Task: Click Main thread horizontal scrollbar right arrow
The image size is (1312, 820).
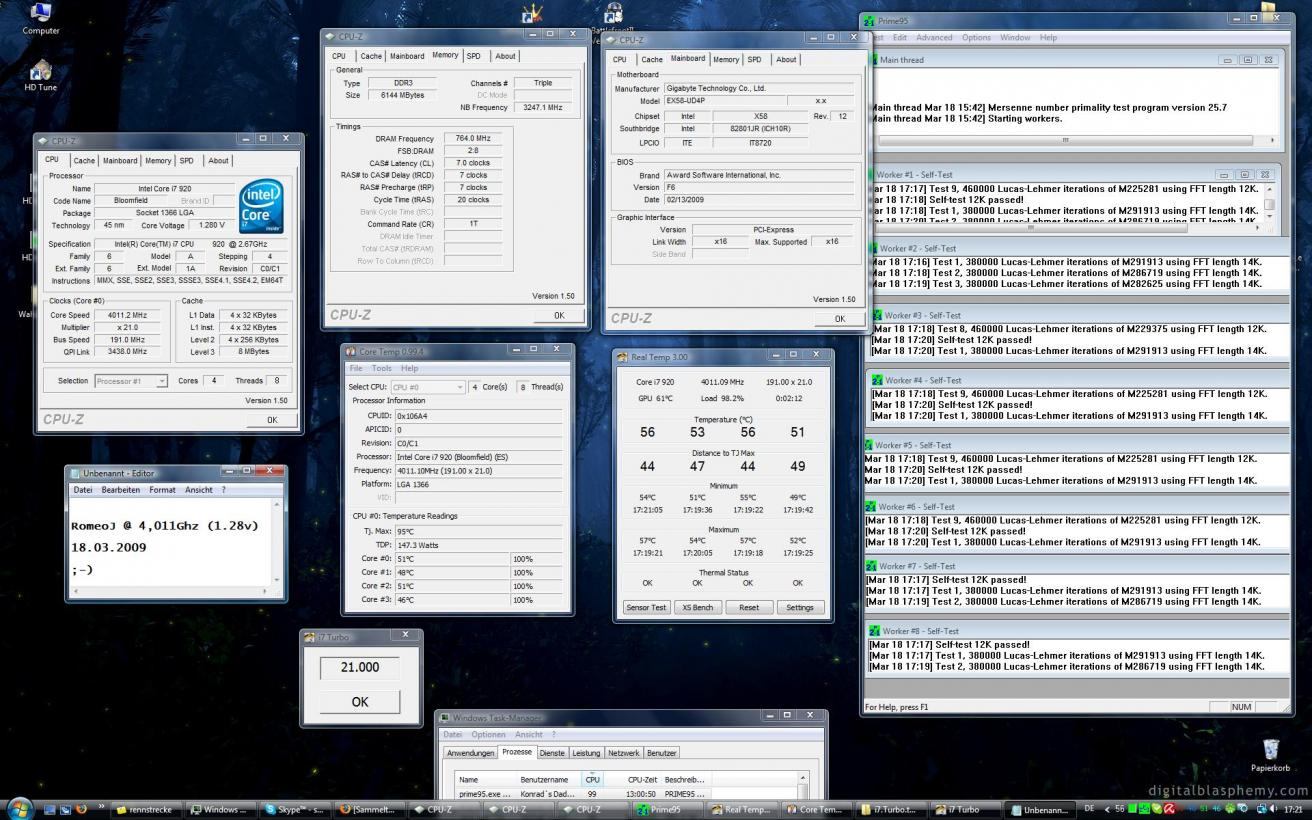Action: [x=1272, y=140]
